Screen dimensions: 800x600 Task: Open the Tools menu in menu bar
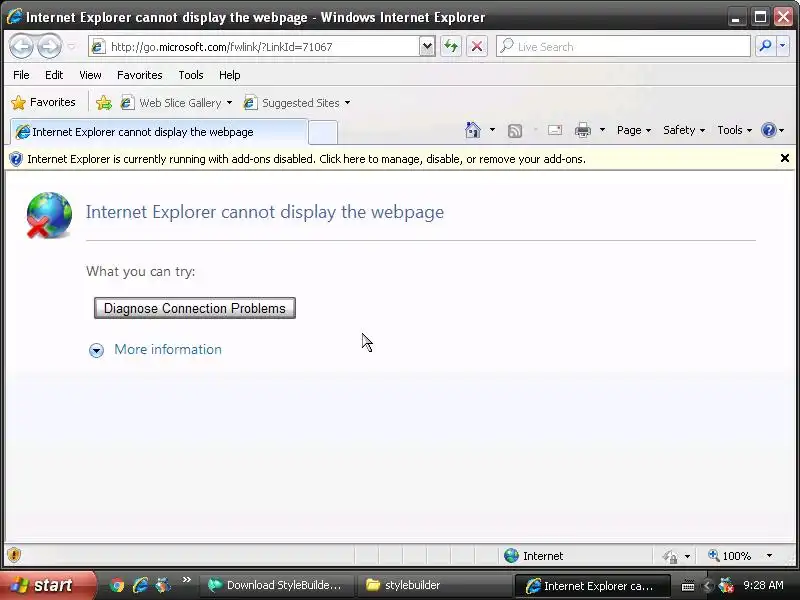191,75
